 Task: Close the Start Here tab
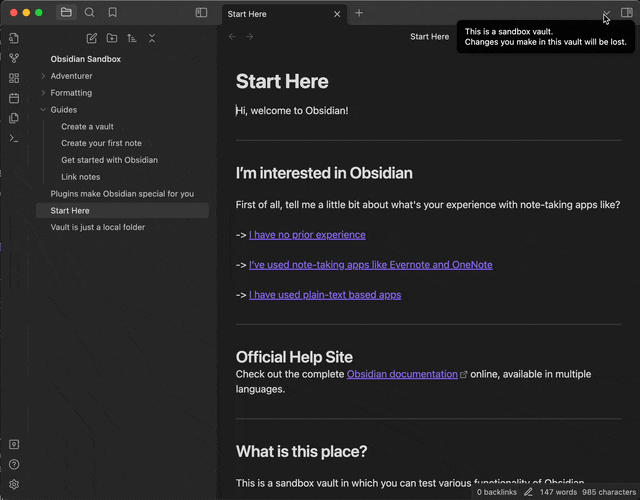tap(337, 14)
